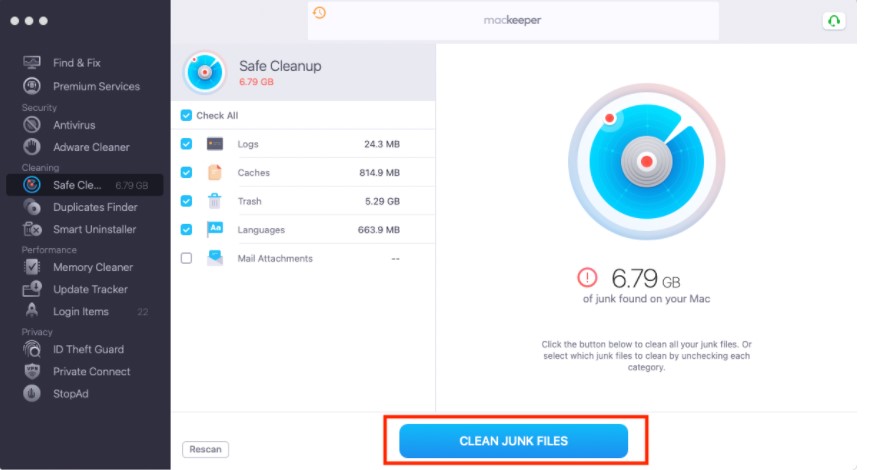Click the Mail Attachments row label
The image size is (877, 470).
point(275,258)
